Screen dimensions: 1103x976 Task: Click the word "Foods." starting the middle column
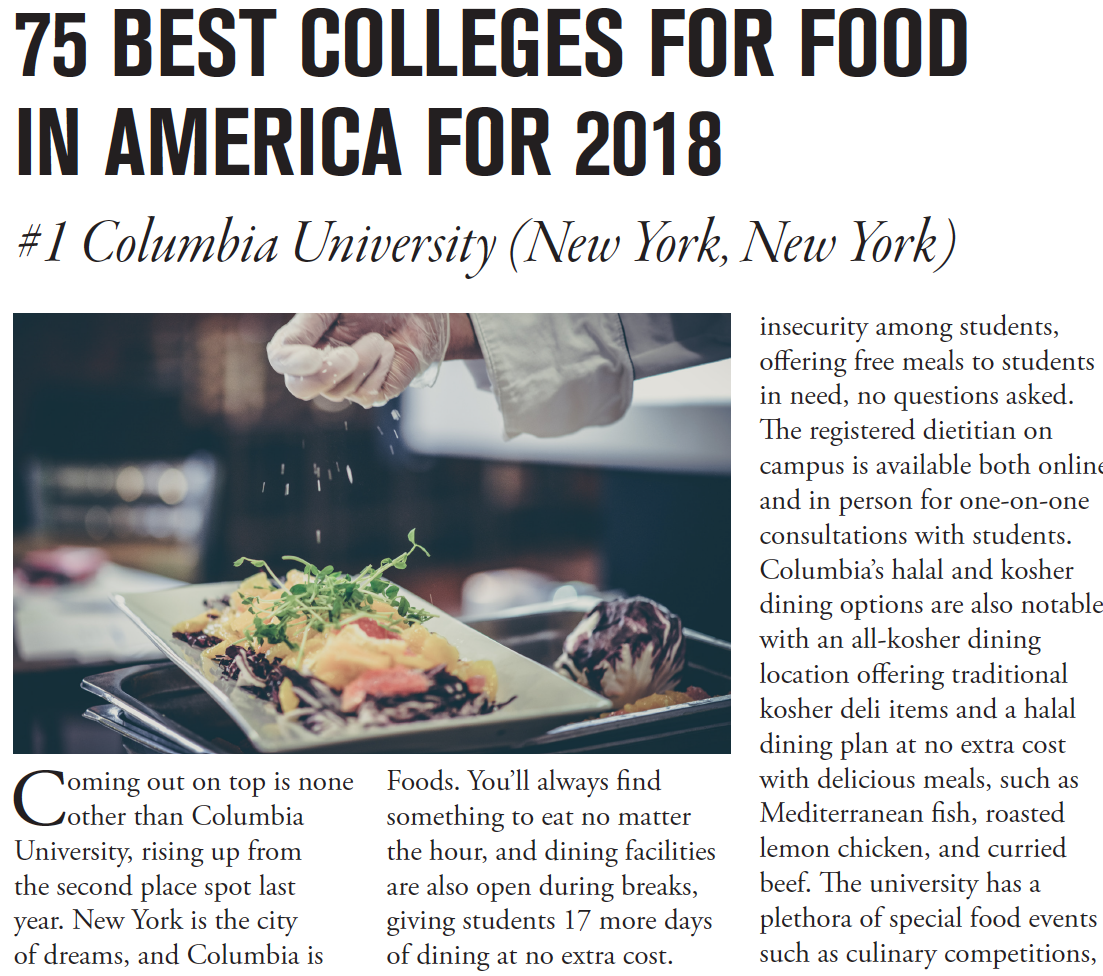point(423,781)
